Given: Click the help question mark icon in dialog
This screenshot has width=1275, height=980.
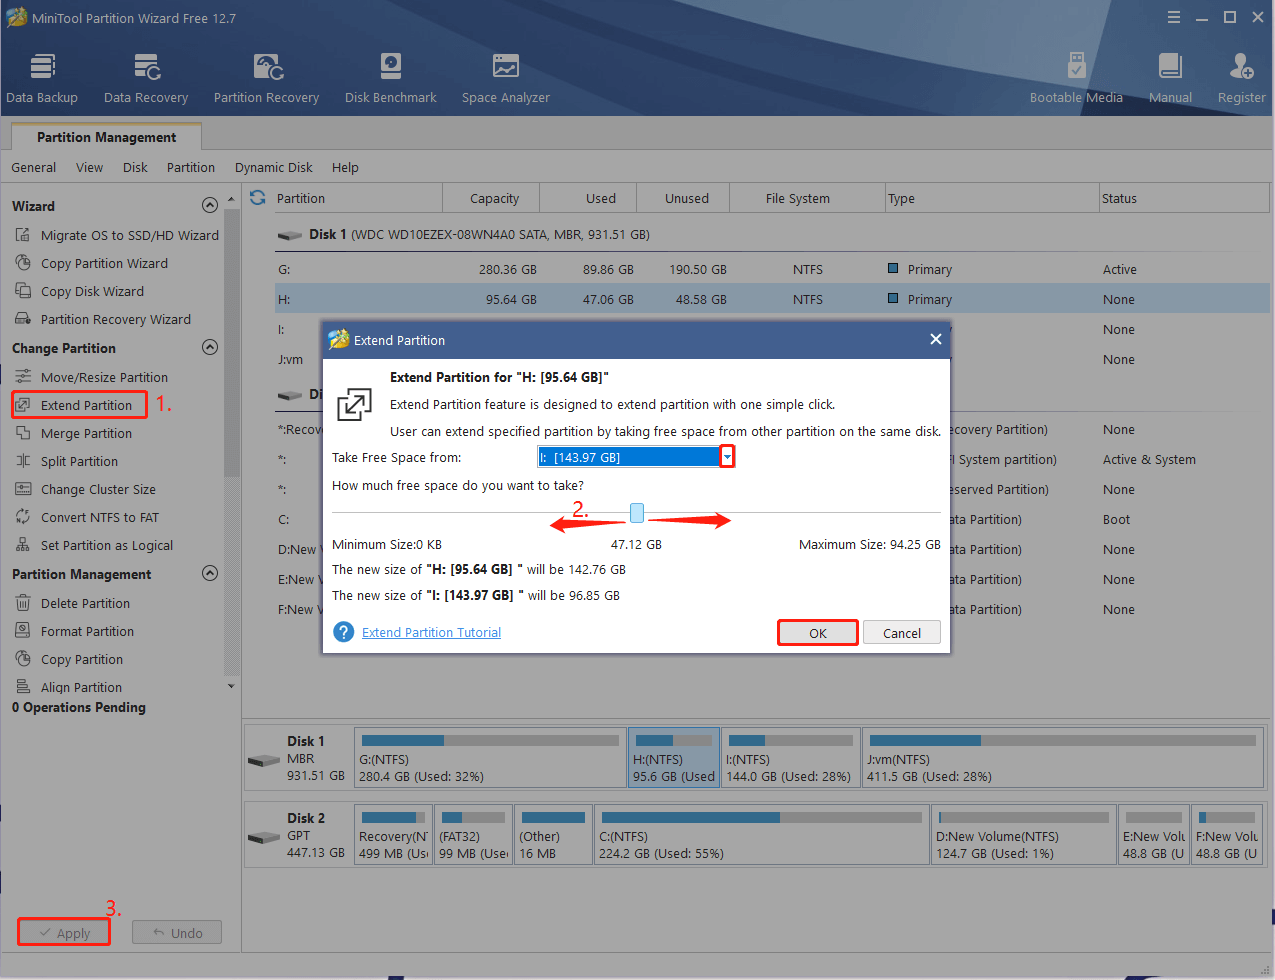Looking at the screenshot, I should (344, 632).
